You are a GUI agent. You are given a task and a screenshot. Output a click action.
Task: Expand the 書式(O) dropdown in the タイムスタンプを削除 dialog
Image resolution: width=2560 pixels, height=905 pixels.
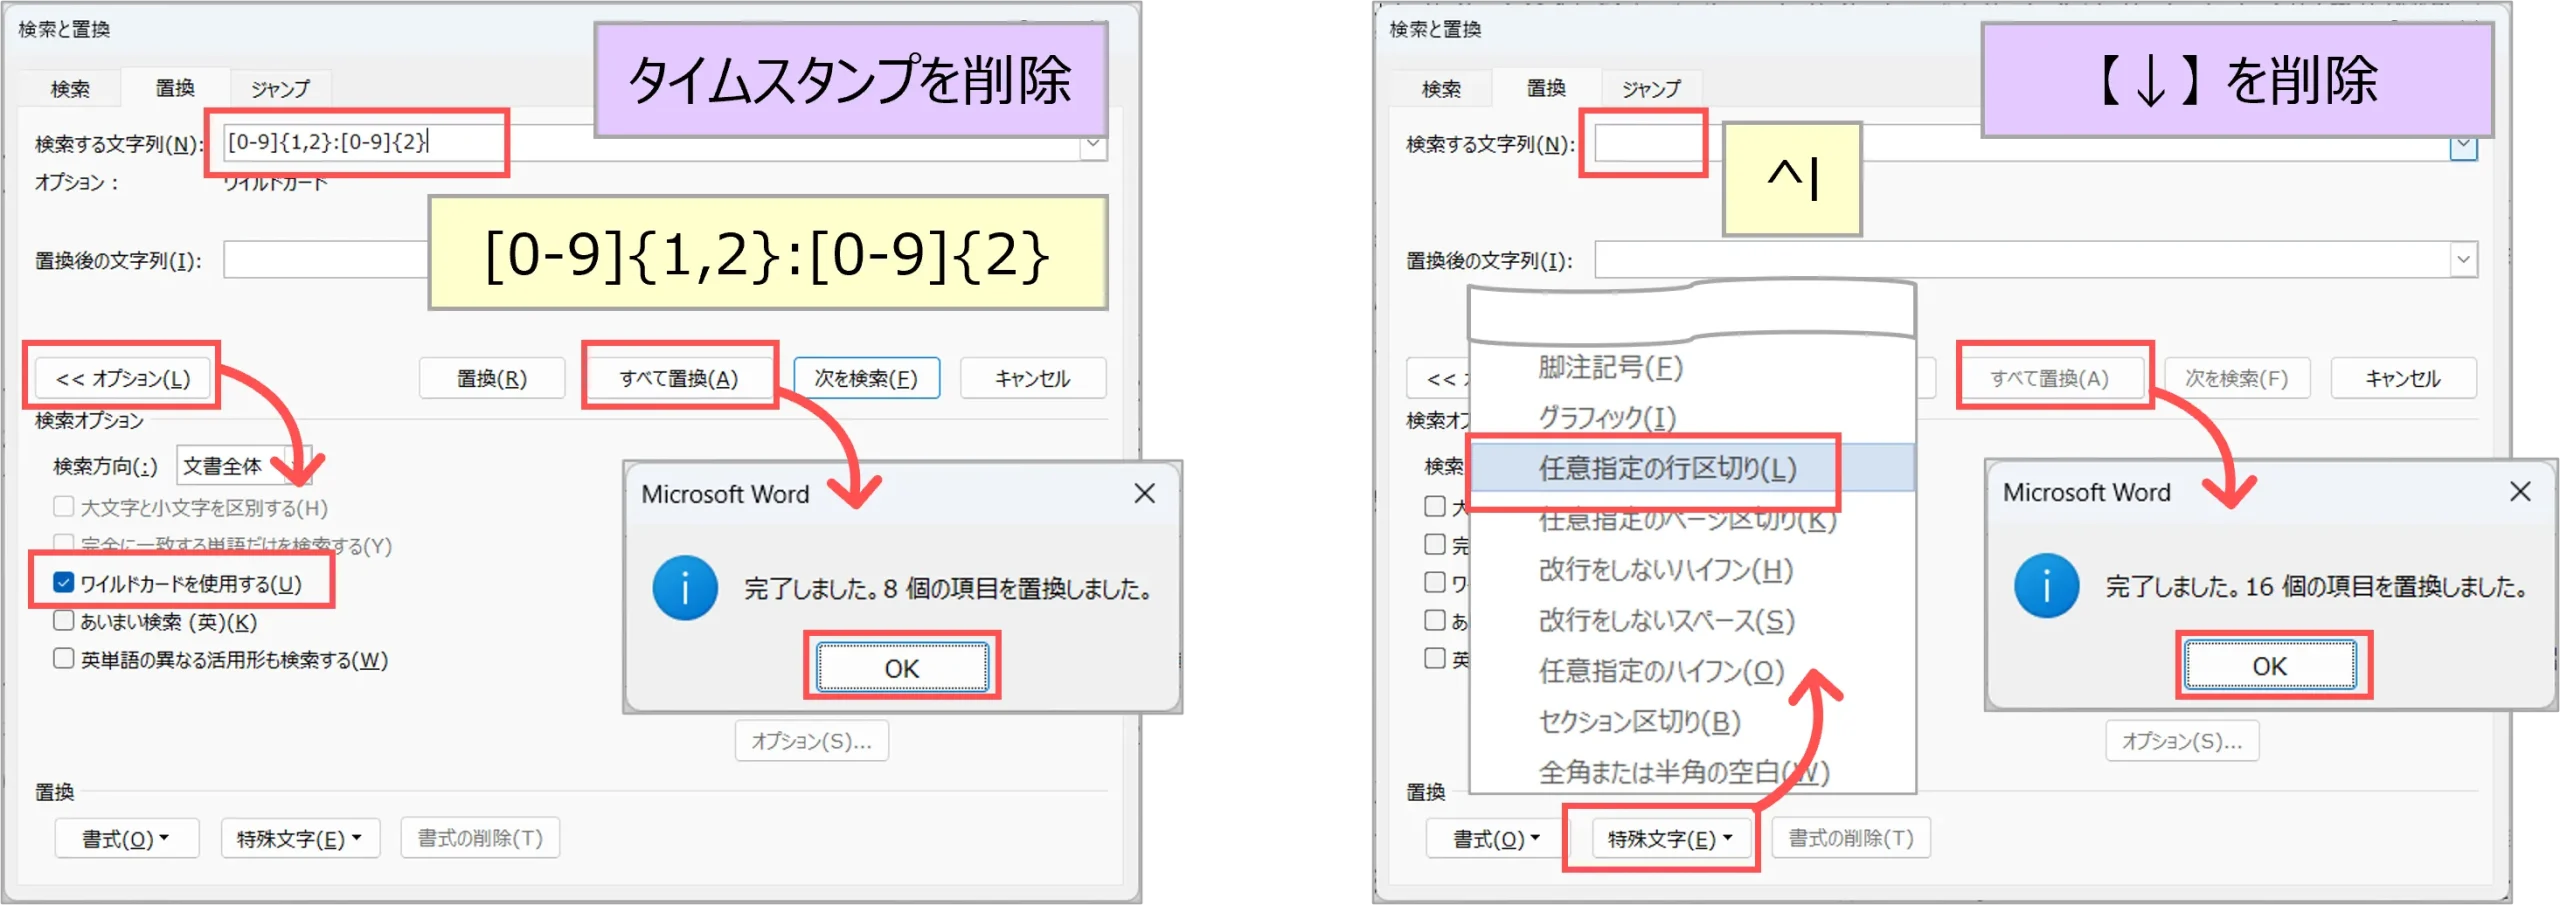point(126,838)
